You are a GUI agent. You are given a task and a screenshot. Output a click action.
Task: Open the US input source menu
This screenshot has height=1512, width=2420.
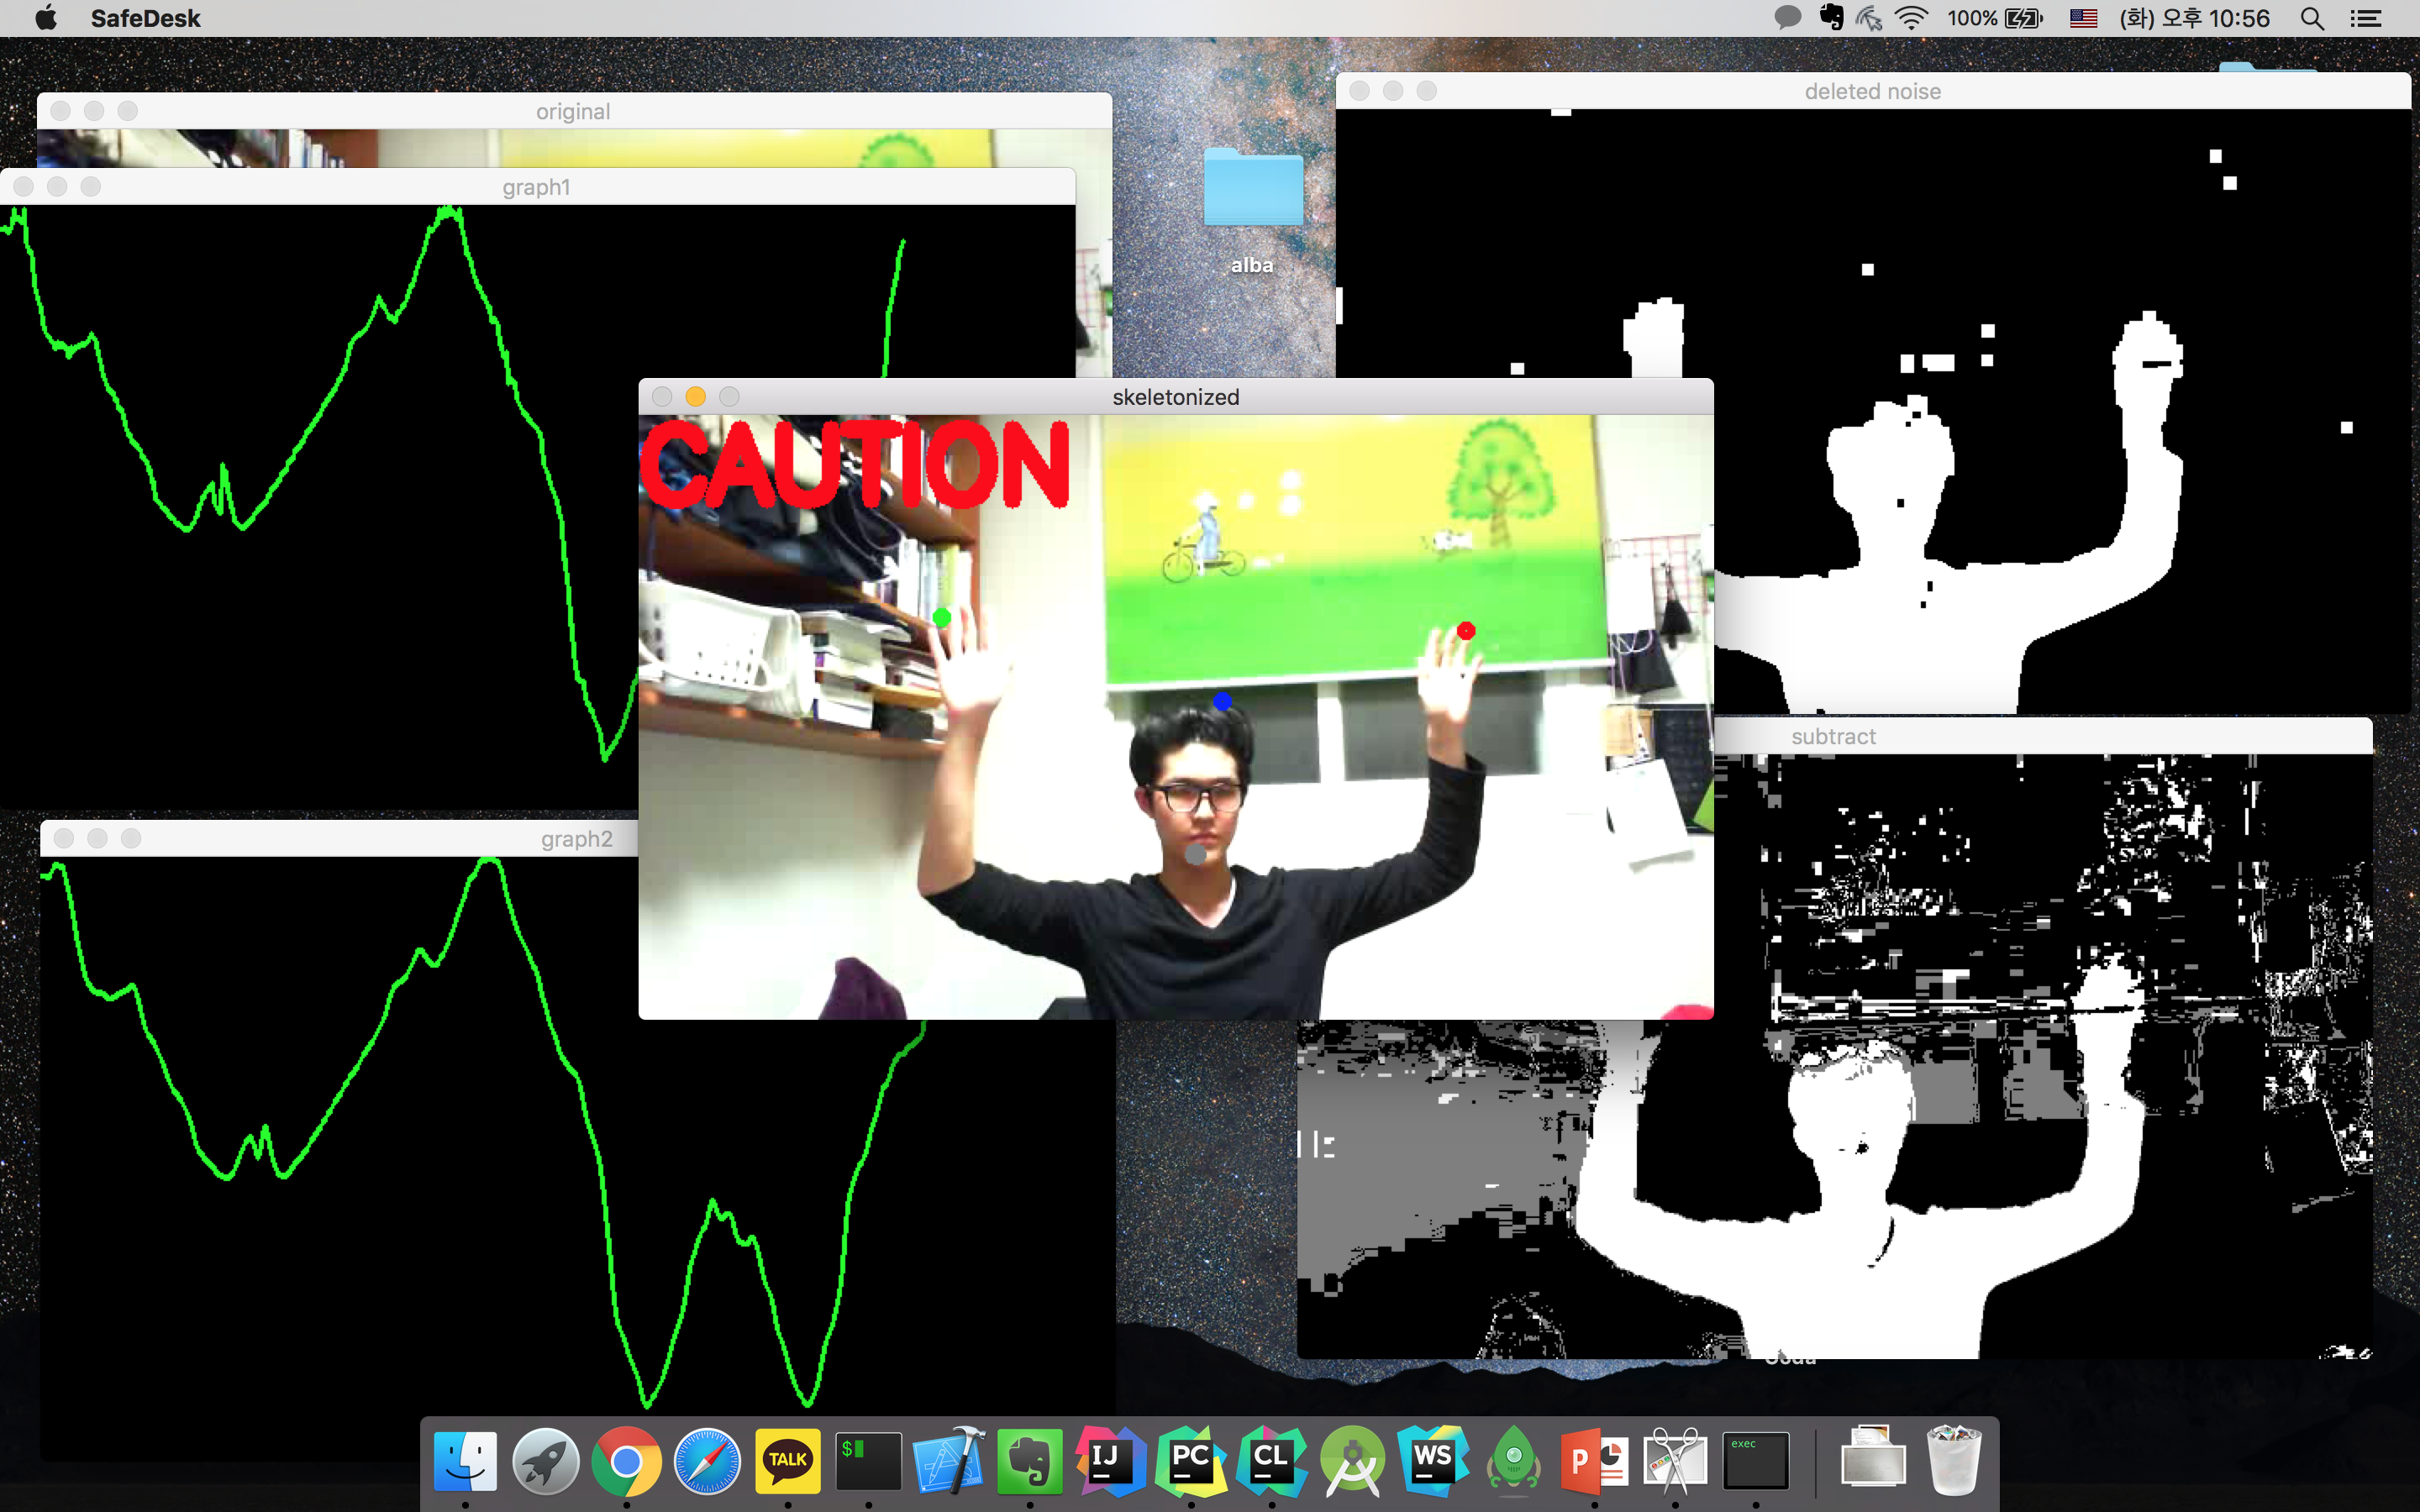click(x=2083, y=18)
